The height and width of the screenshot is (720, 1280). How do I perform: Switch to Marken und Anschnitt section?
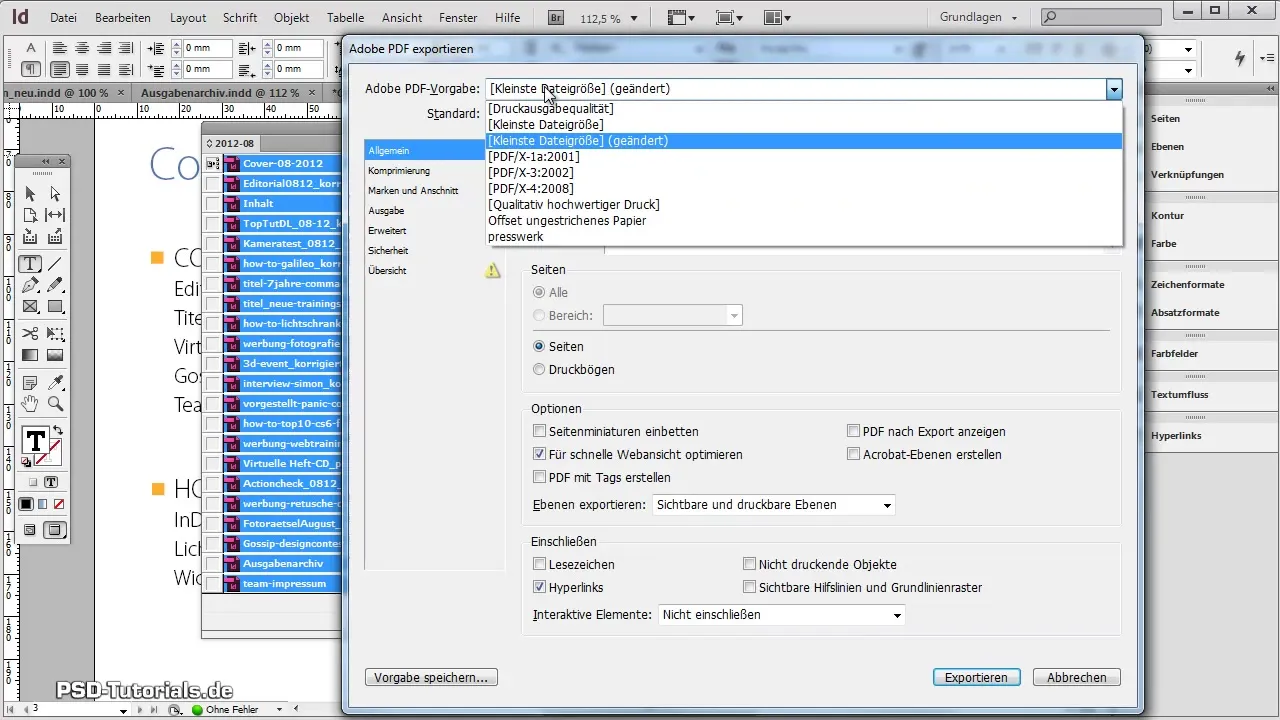pos(413,190)
